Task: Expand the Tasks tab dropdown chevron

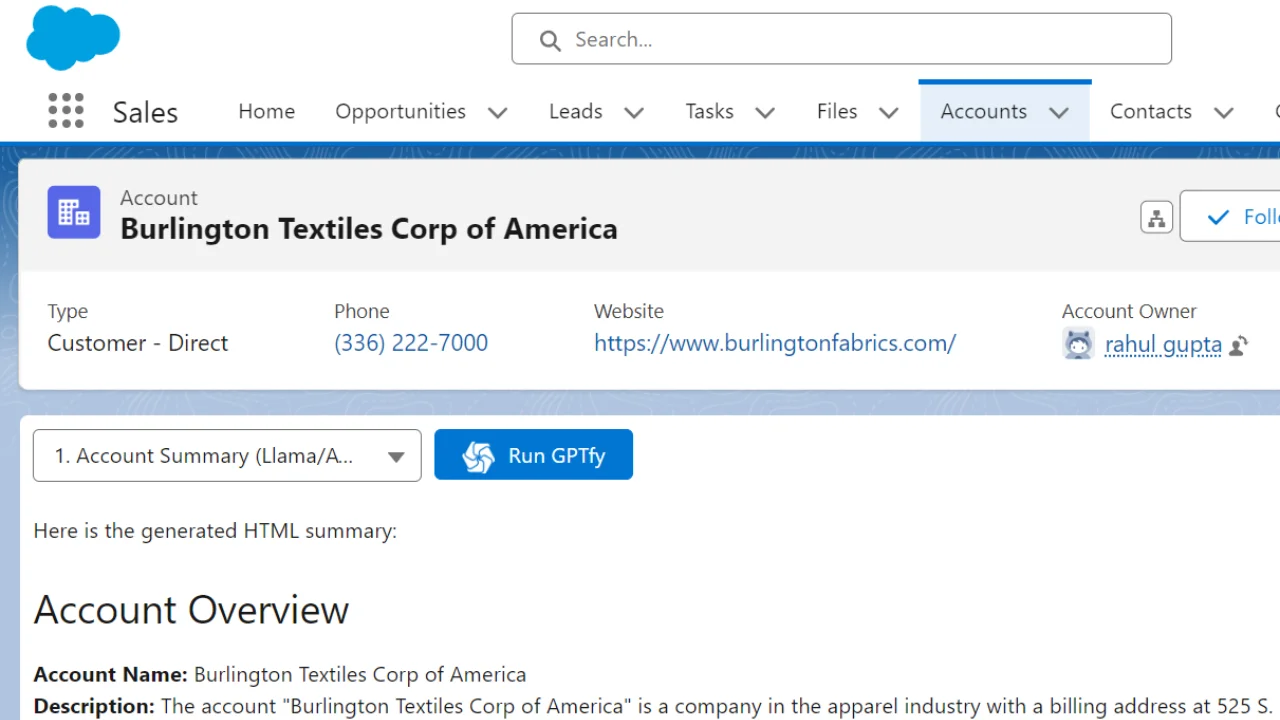Action: click(765, 112)
